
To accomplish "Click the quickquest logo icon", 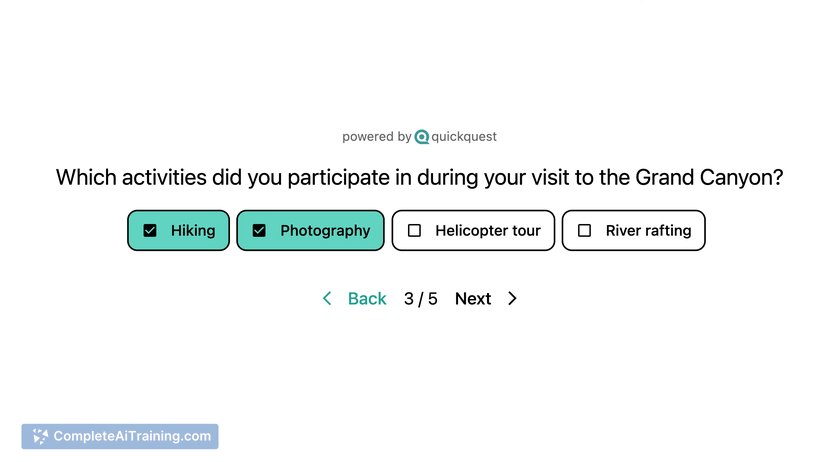I will 422,137.
